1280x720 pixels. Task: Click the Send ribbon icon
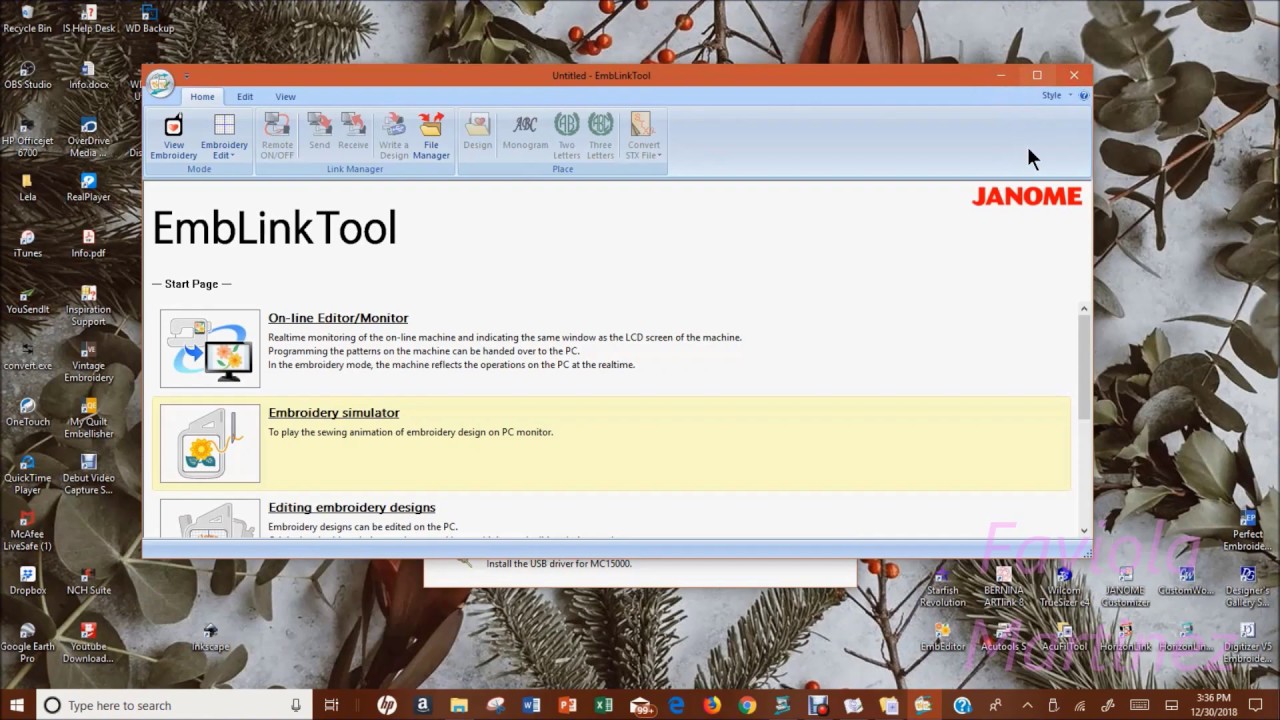click(x=319, y=131)
